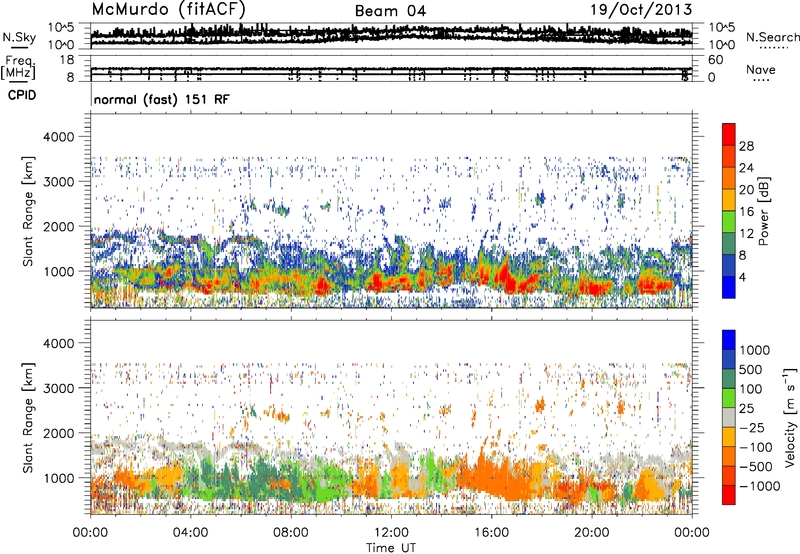Click 'normal (fast) 151 RF' text

pos(162,99)
